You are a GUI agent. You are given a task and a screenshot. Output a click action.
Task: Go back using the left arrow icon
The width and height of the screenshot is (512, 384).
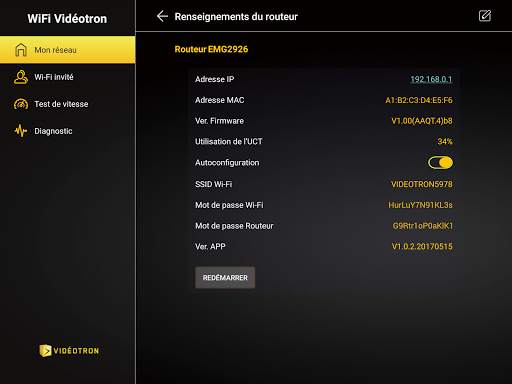tap(162, 16)
